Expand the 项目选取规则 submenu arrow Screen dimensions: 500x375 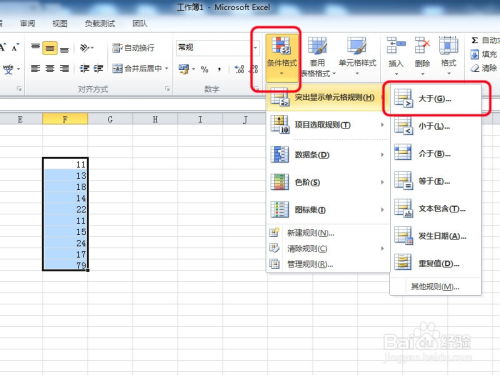point(382,125)
